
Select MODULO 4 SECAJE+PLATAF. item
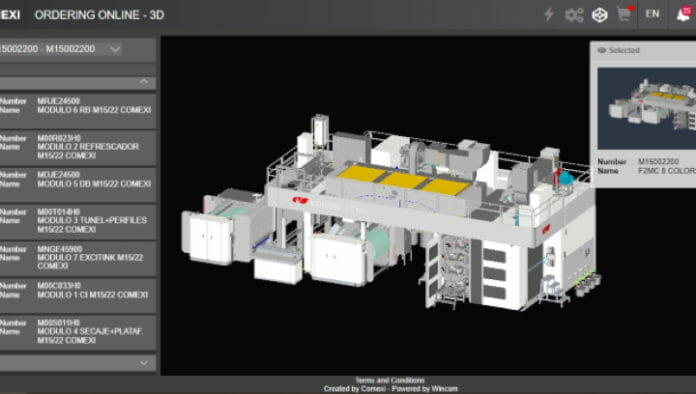(x=78, y=332)
